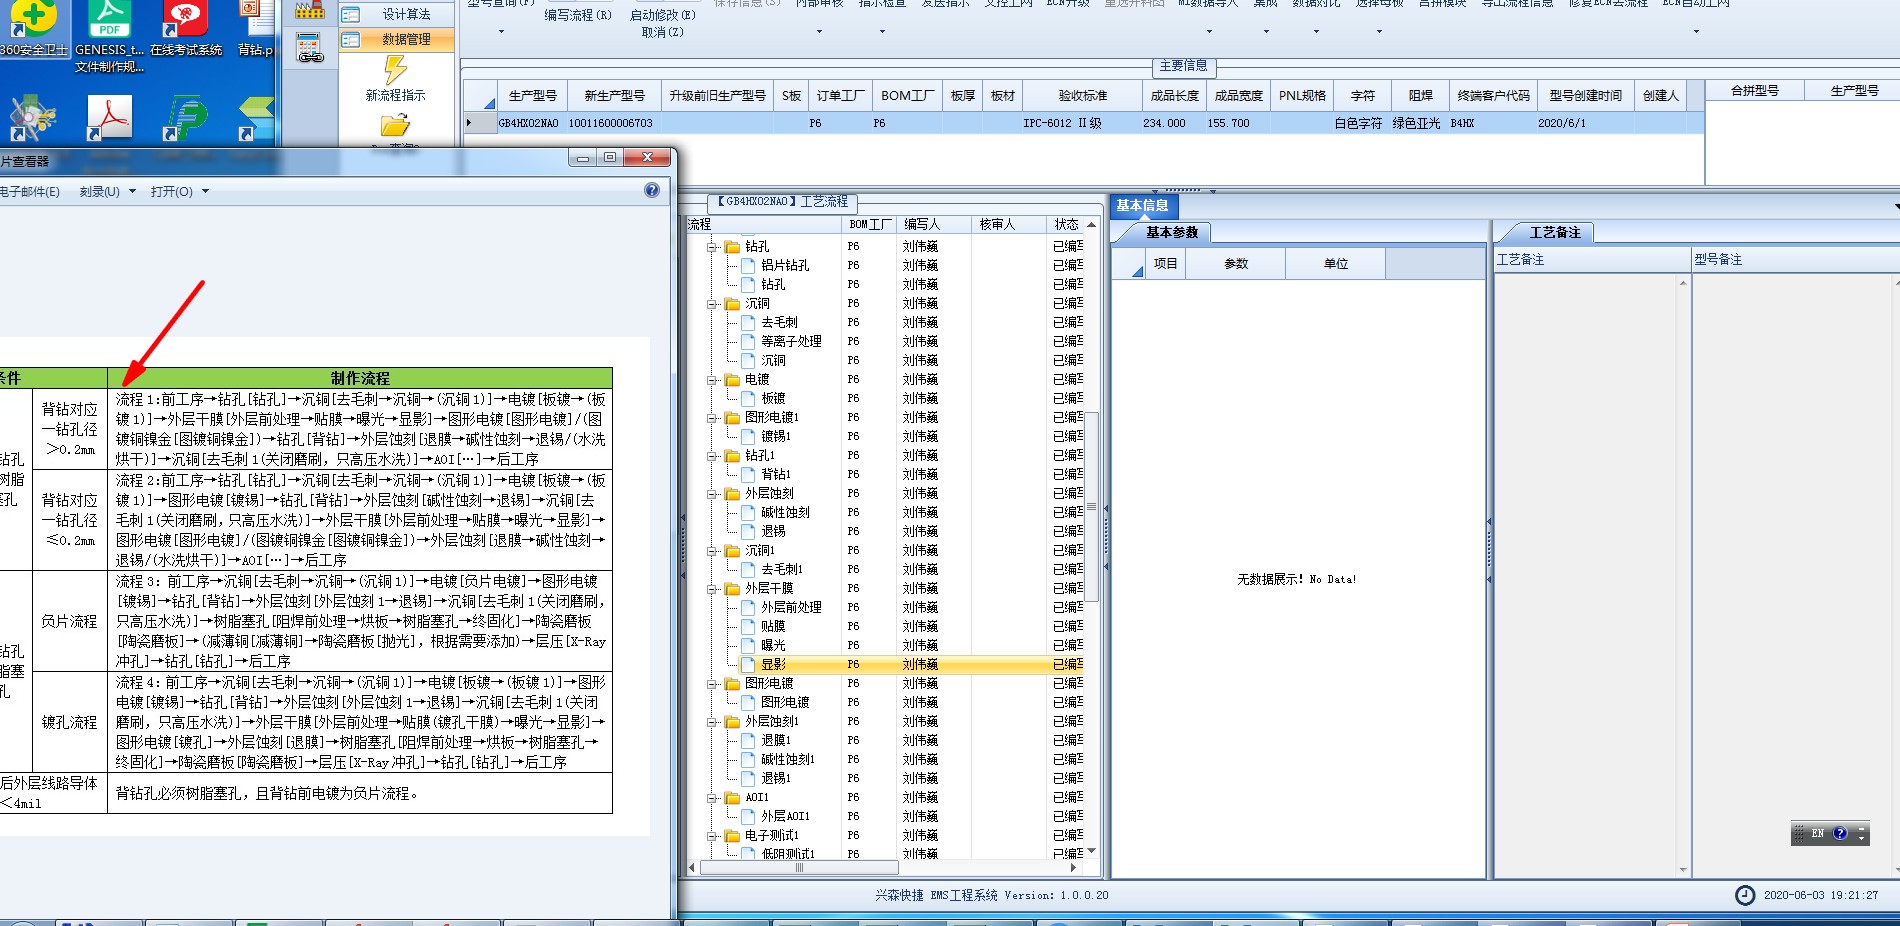Collapse the 电镀 tree node
The width and height of the screenshot is (1900, 926).
coord(713,380)
